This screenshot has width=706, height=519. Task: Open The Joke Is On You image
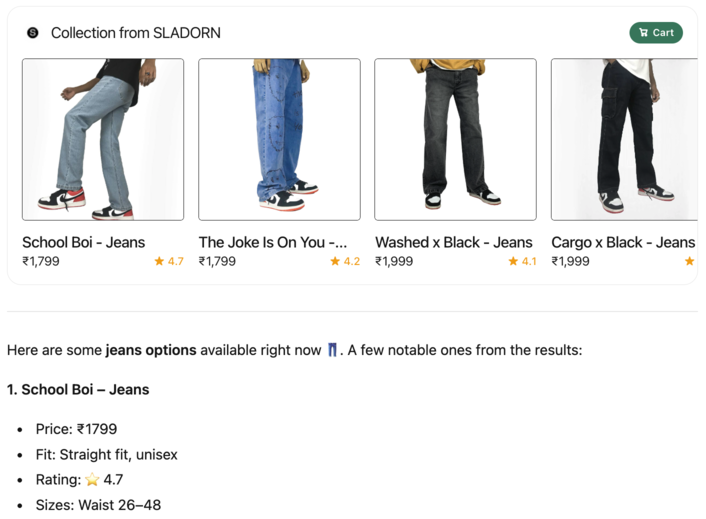pos(279,139)
